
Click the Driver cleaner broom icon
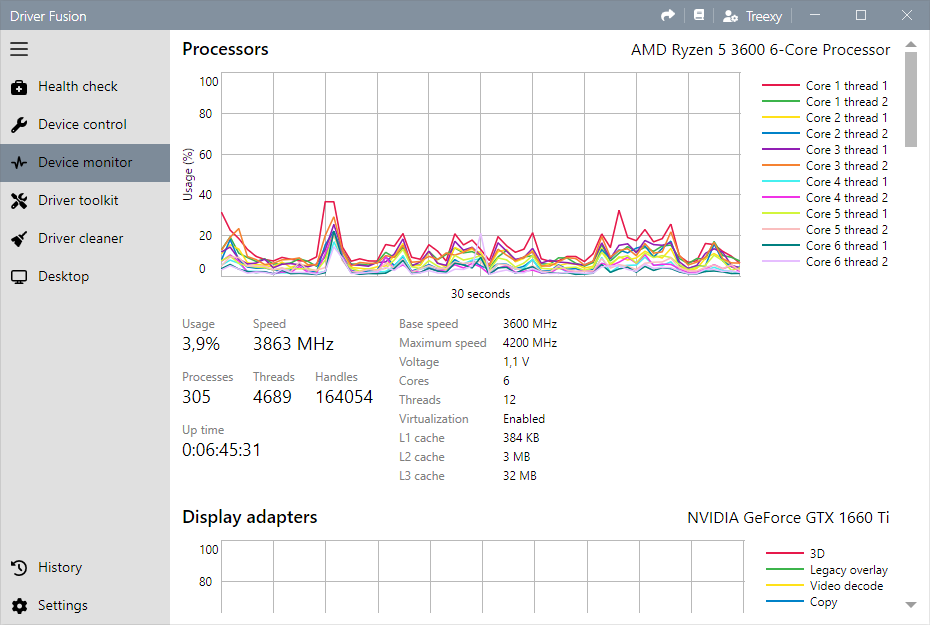point(19,239)
